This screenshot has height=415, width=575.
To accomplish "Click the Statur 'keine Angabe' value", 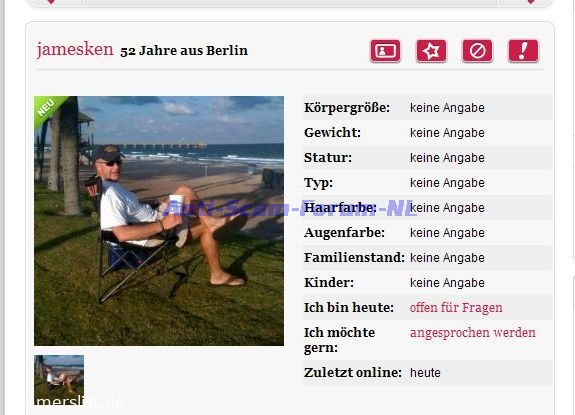I will pyautogui.click(x=447, y=158).
